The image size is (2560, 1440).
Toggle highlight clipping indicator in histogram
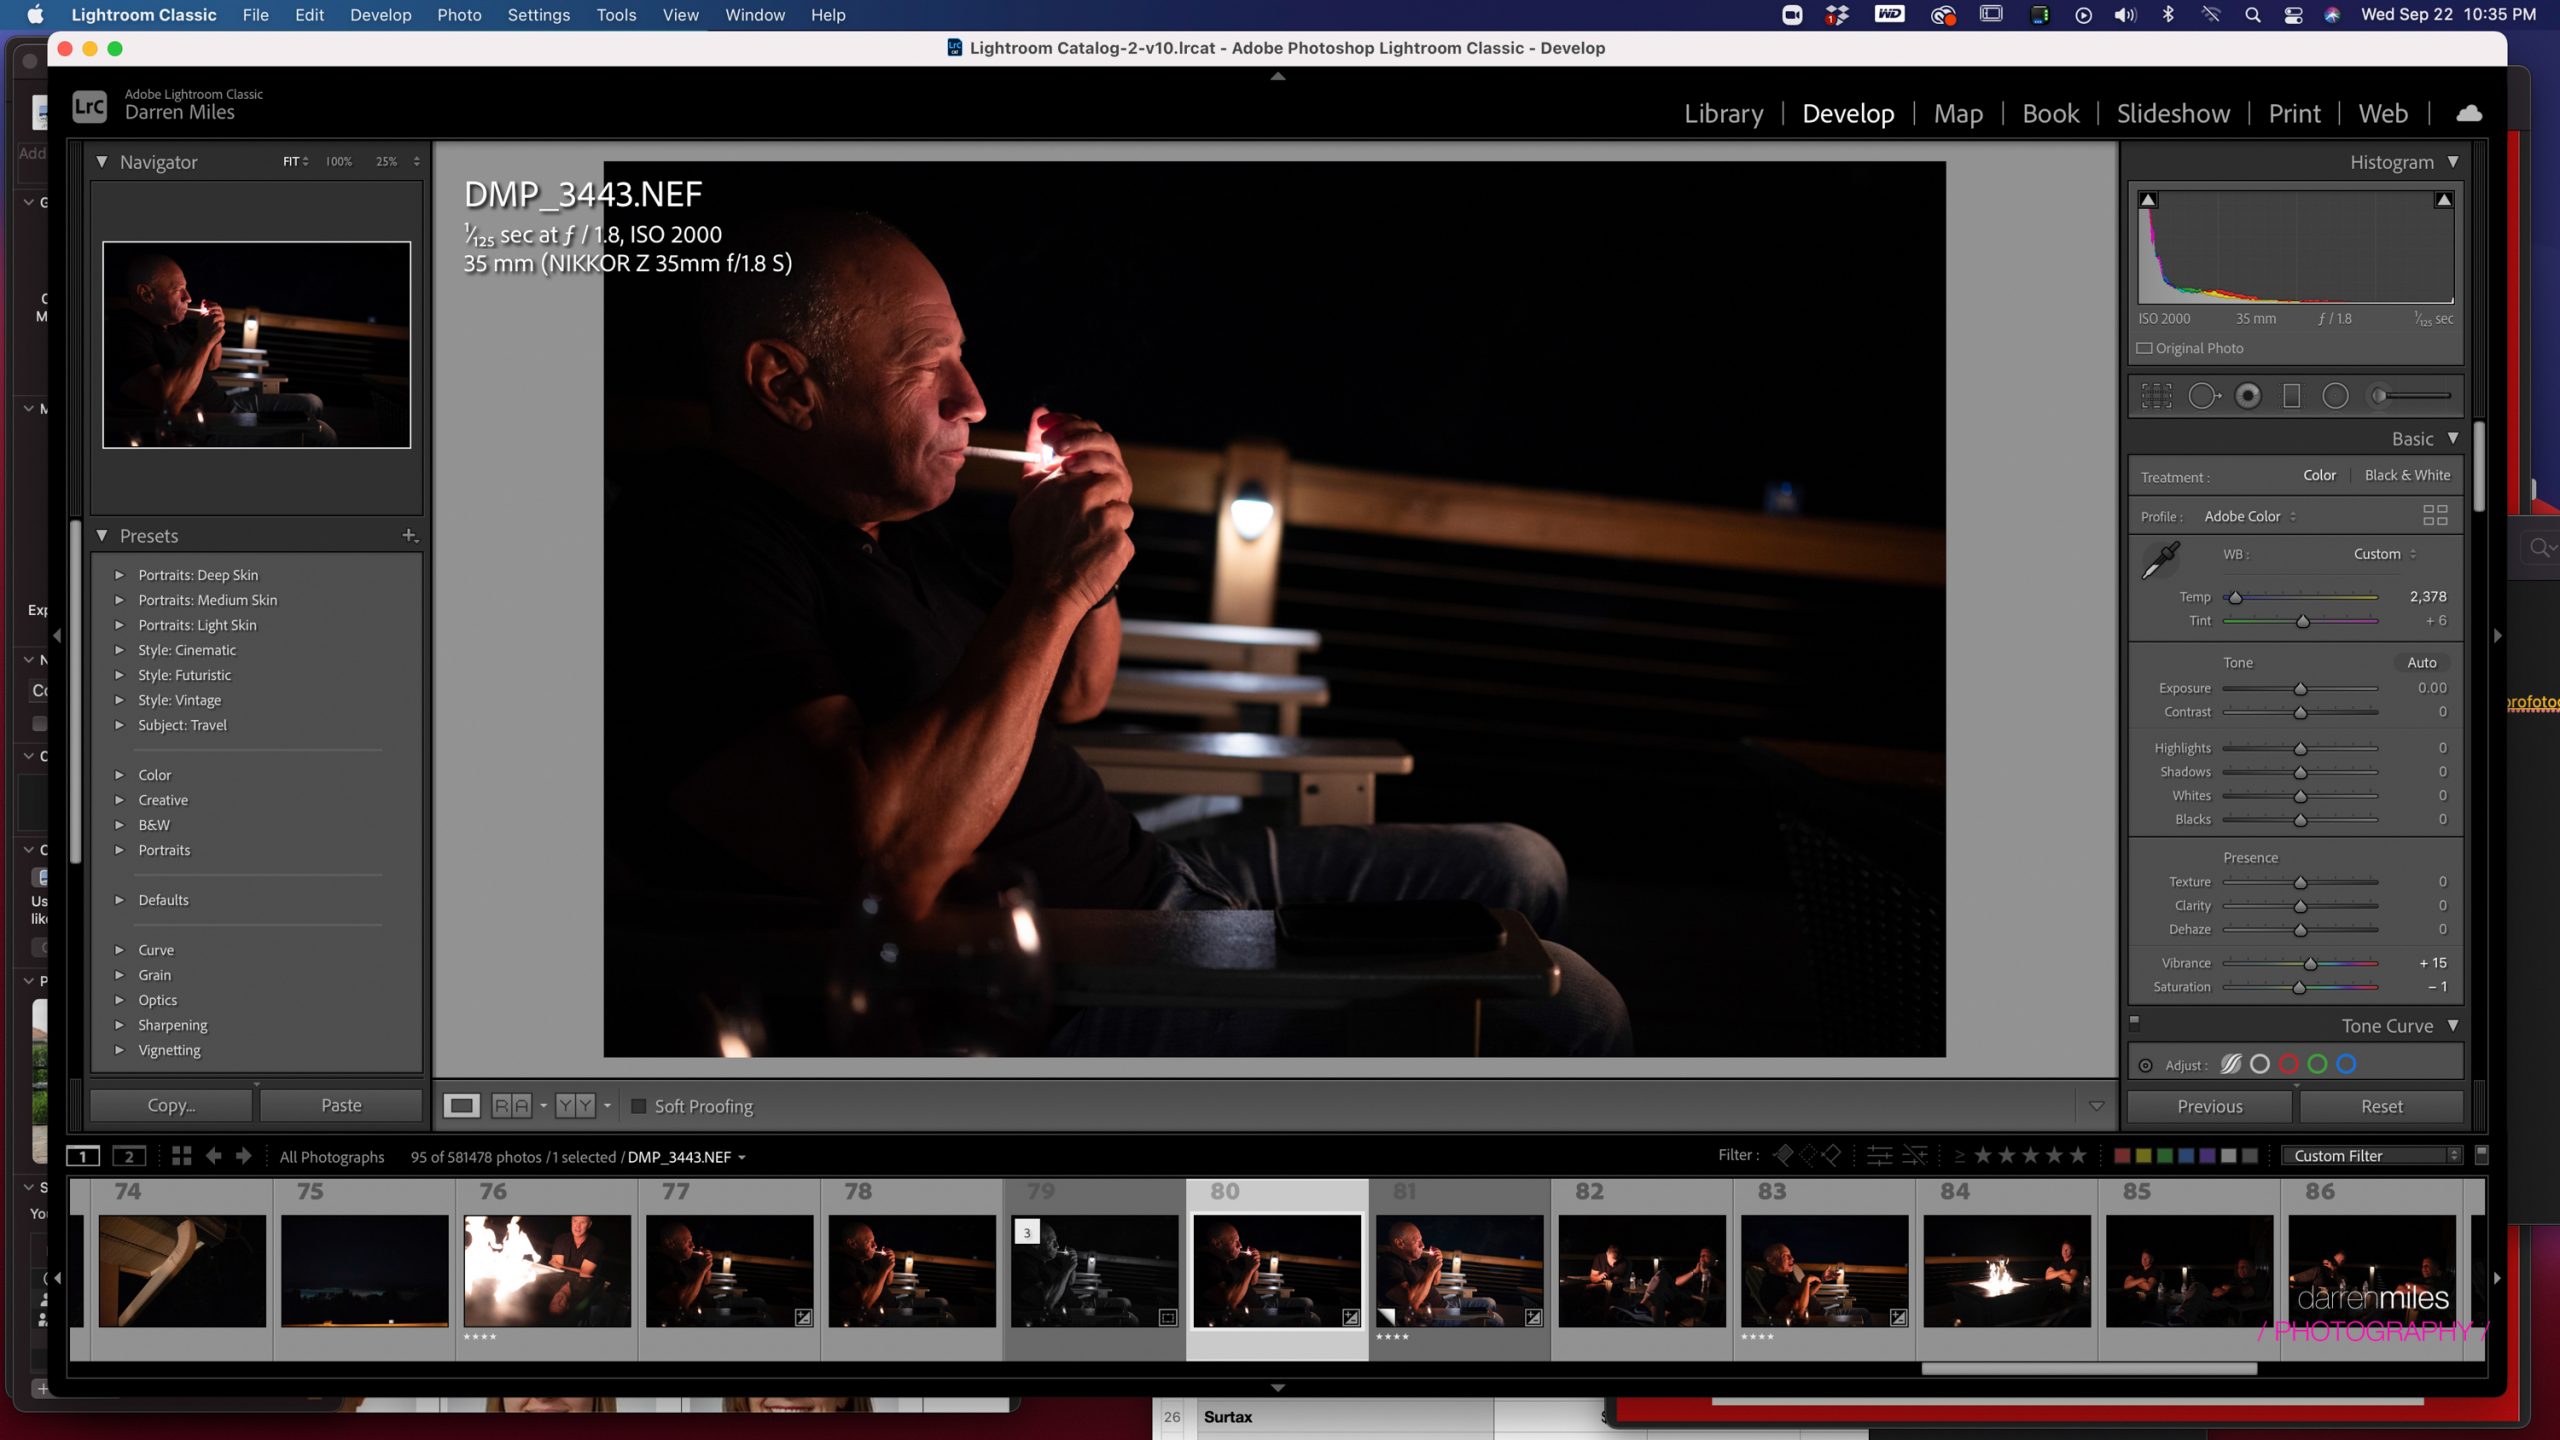2443,200
